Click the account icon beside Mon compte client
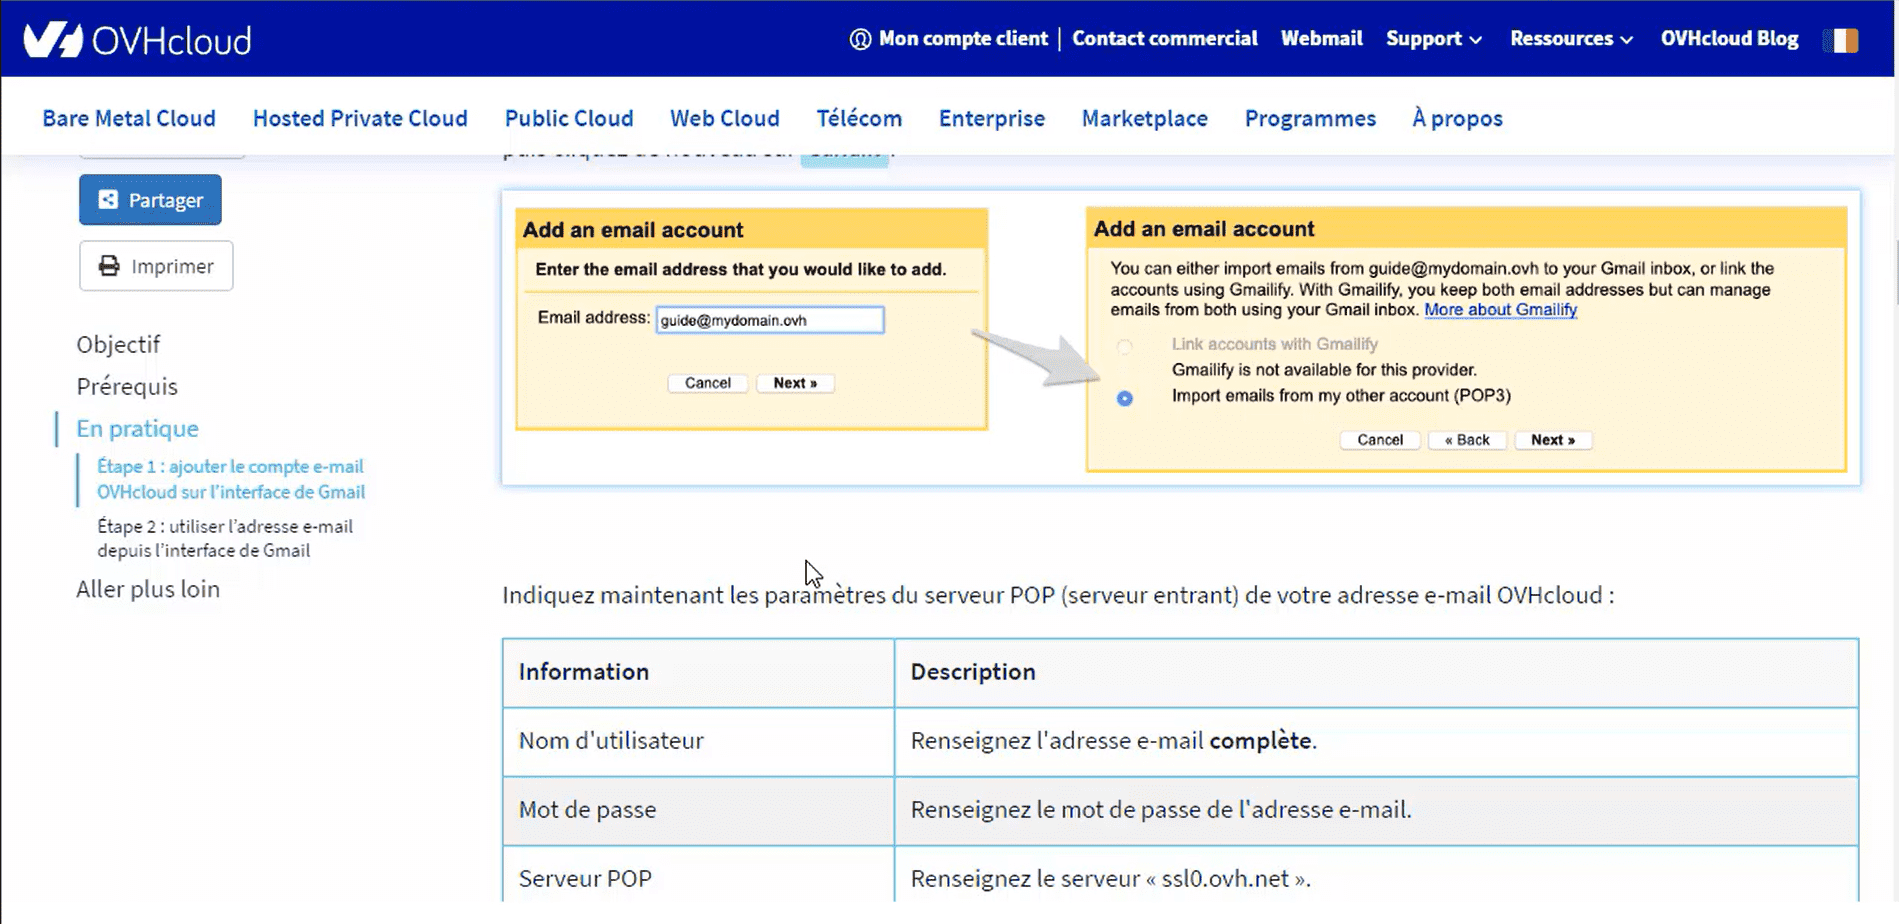Viewport: 1899px width, 924px height. tap(860, 39)
